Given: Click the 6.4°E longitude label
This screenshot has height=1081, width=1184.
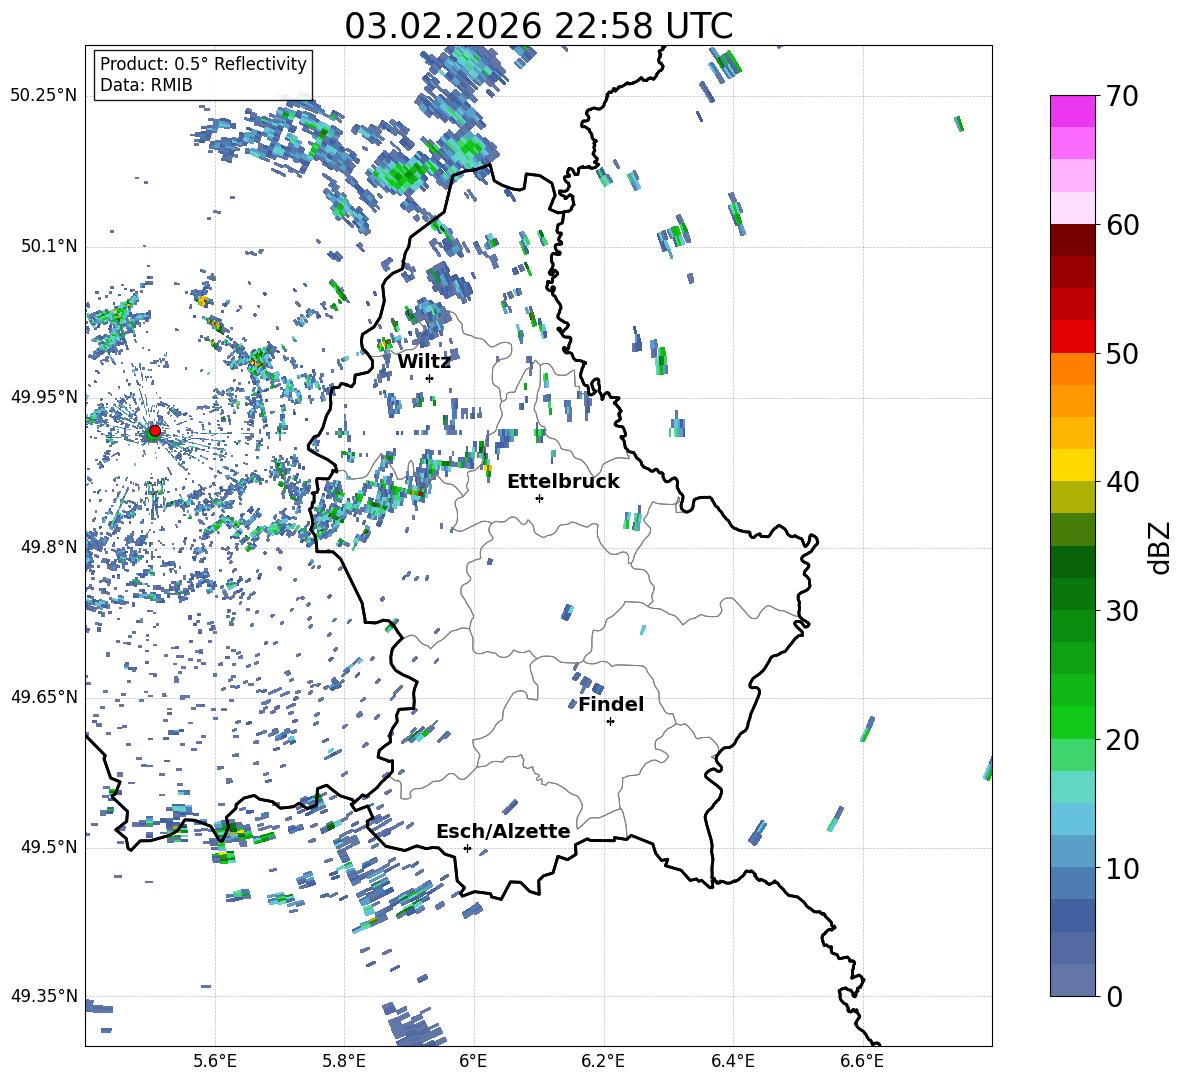Looking at the screenshot, I should click(x=732, y=1061).
